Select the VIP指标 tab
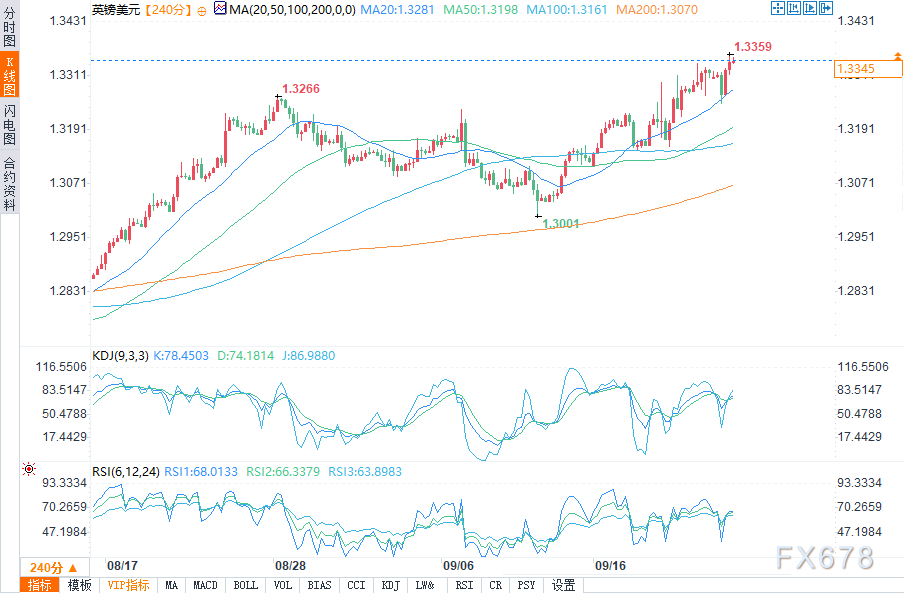This screenshot has height=593, width=904. [x=128, y=585]
